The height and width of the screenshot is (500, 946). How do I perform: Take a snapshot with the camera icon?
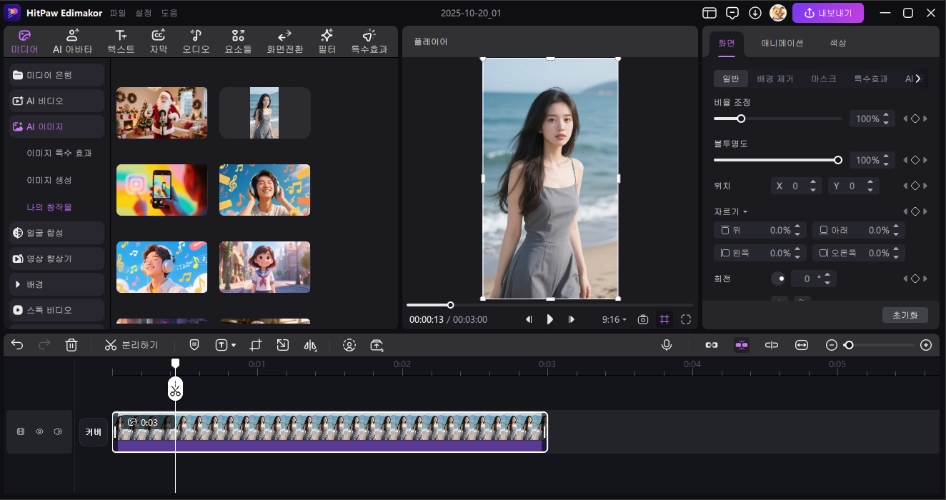(x=643, y=320)
